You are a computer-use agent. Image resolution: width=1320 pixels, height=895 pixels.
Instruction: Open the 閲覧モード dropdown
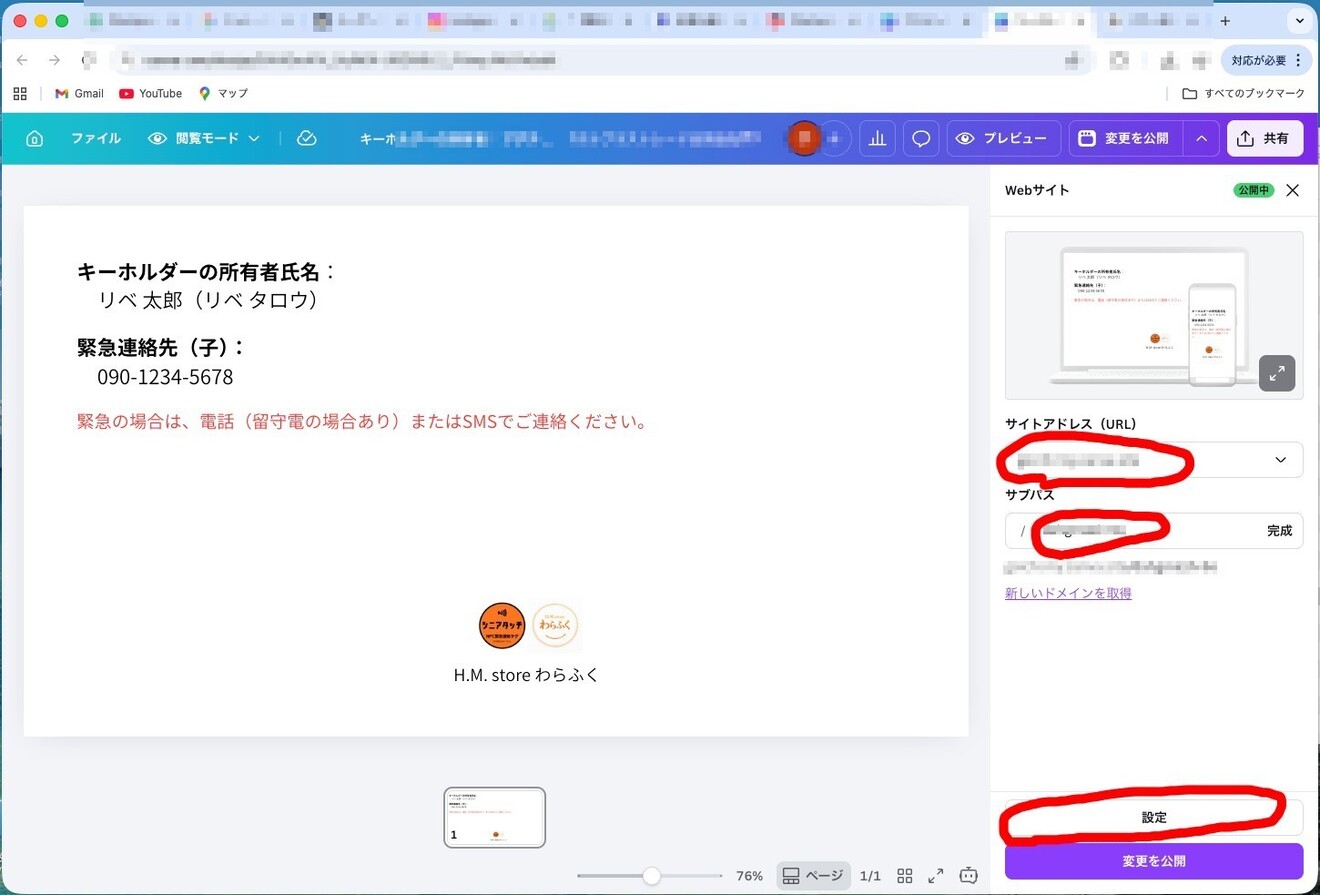click(204, 139)
